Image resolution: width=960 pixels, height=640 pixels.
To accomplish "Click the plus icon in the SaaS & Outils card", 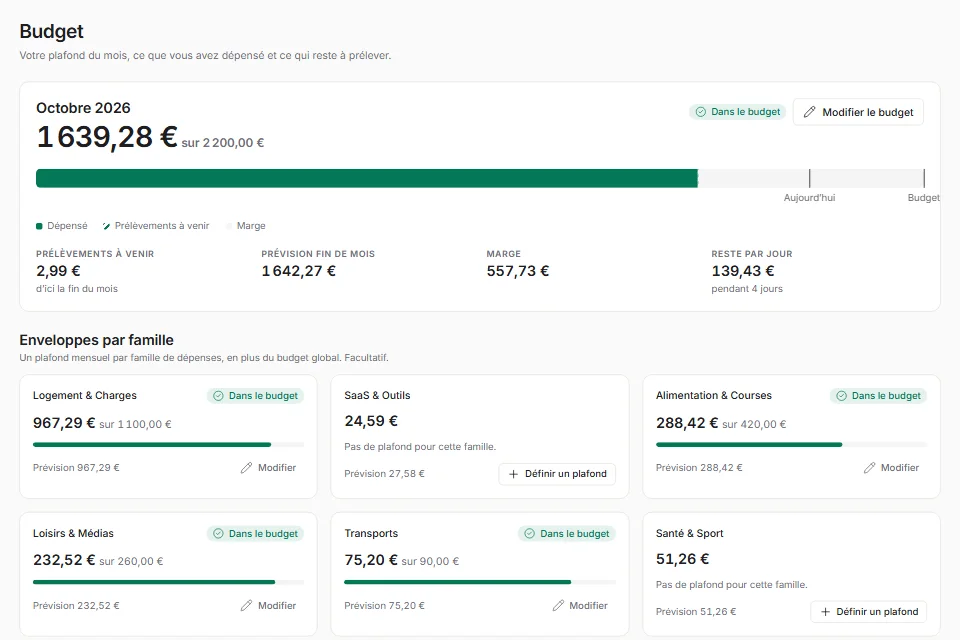I will tap(514, 474).
